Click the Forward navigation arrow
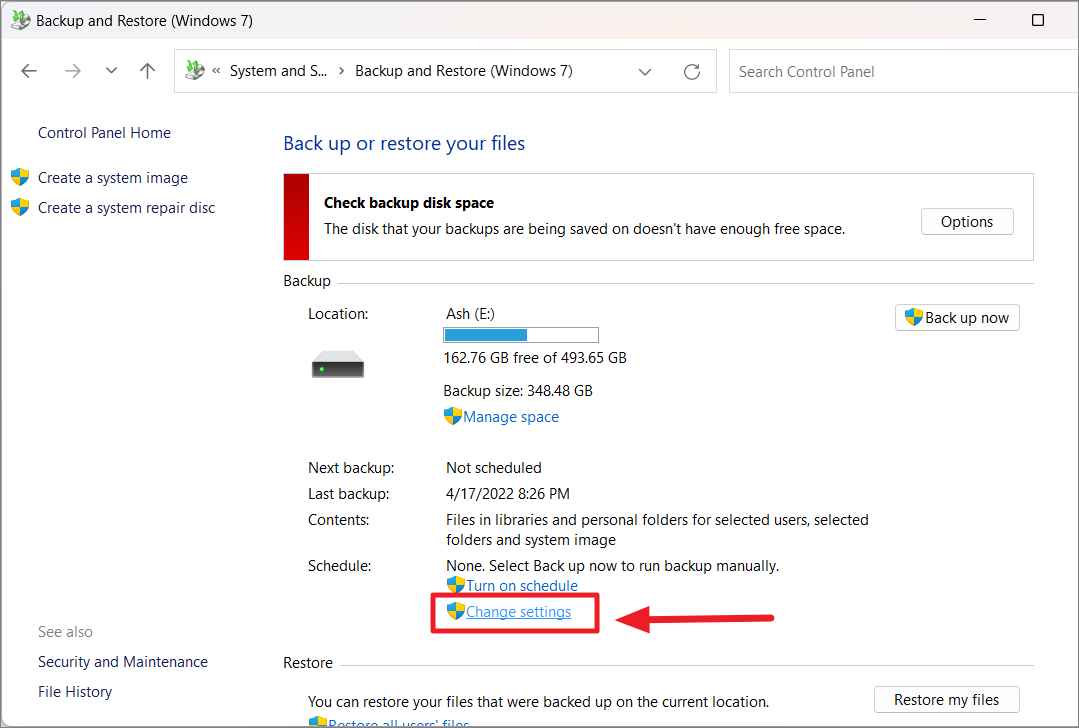 pos(72,71)
